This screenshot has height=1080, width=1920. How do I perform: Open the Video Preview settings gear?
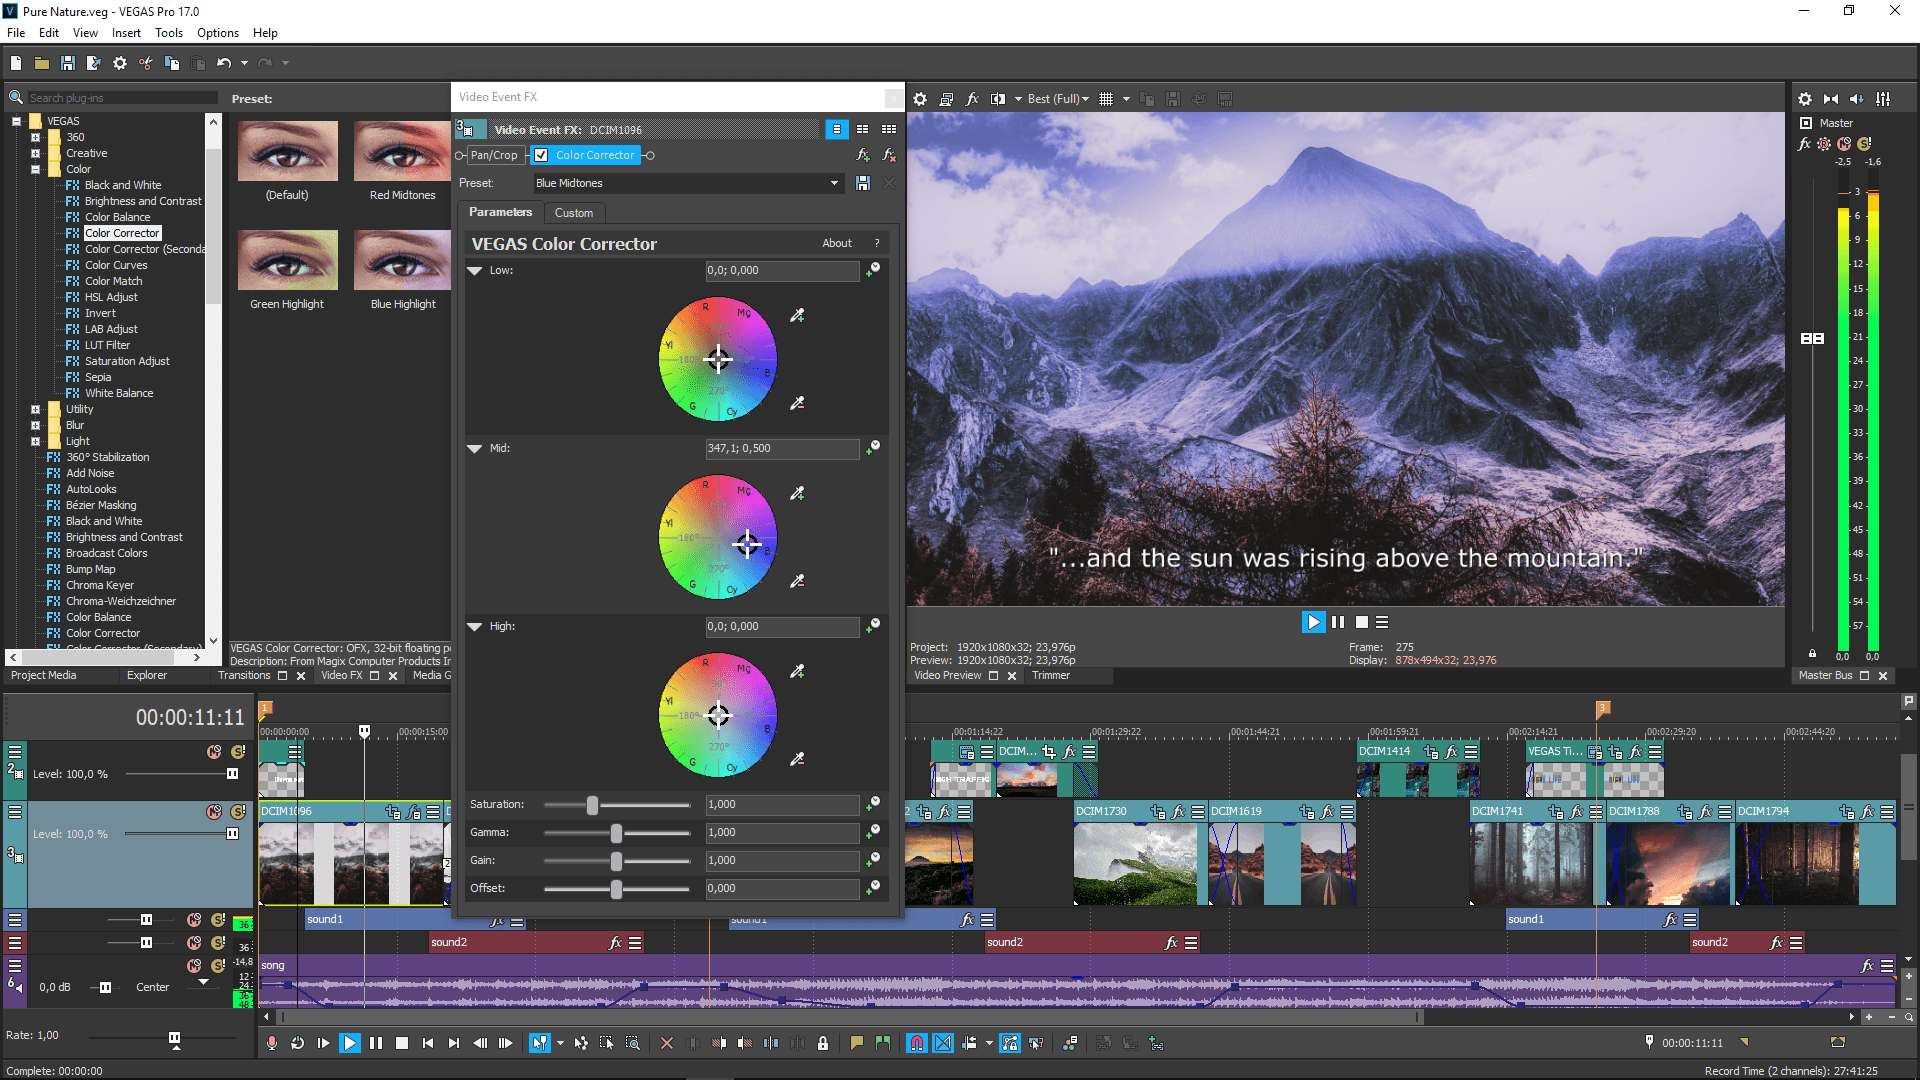coord(920,99)
